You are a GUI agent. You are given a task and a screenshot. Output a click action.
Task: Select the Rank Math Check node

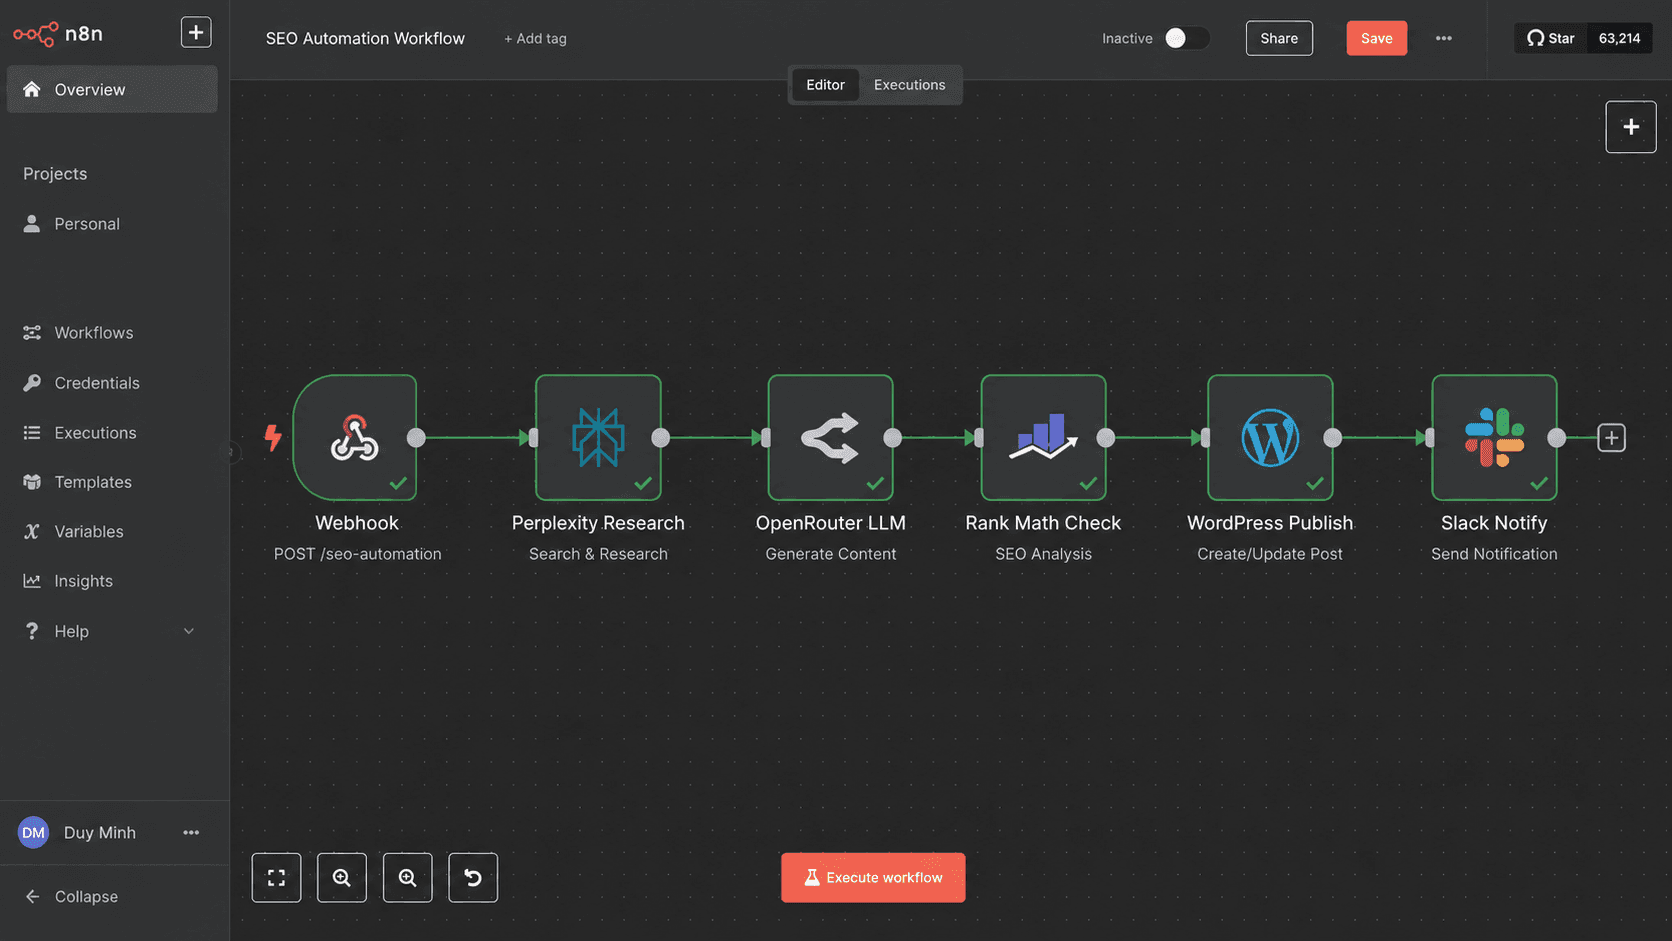pyautogui.click(x=1043, y=437)
